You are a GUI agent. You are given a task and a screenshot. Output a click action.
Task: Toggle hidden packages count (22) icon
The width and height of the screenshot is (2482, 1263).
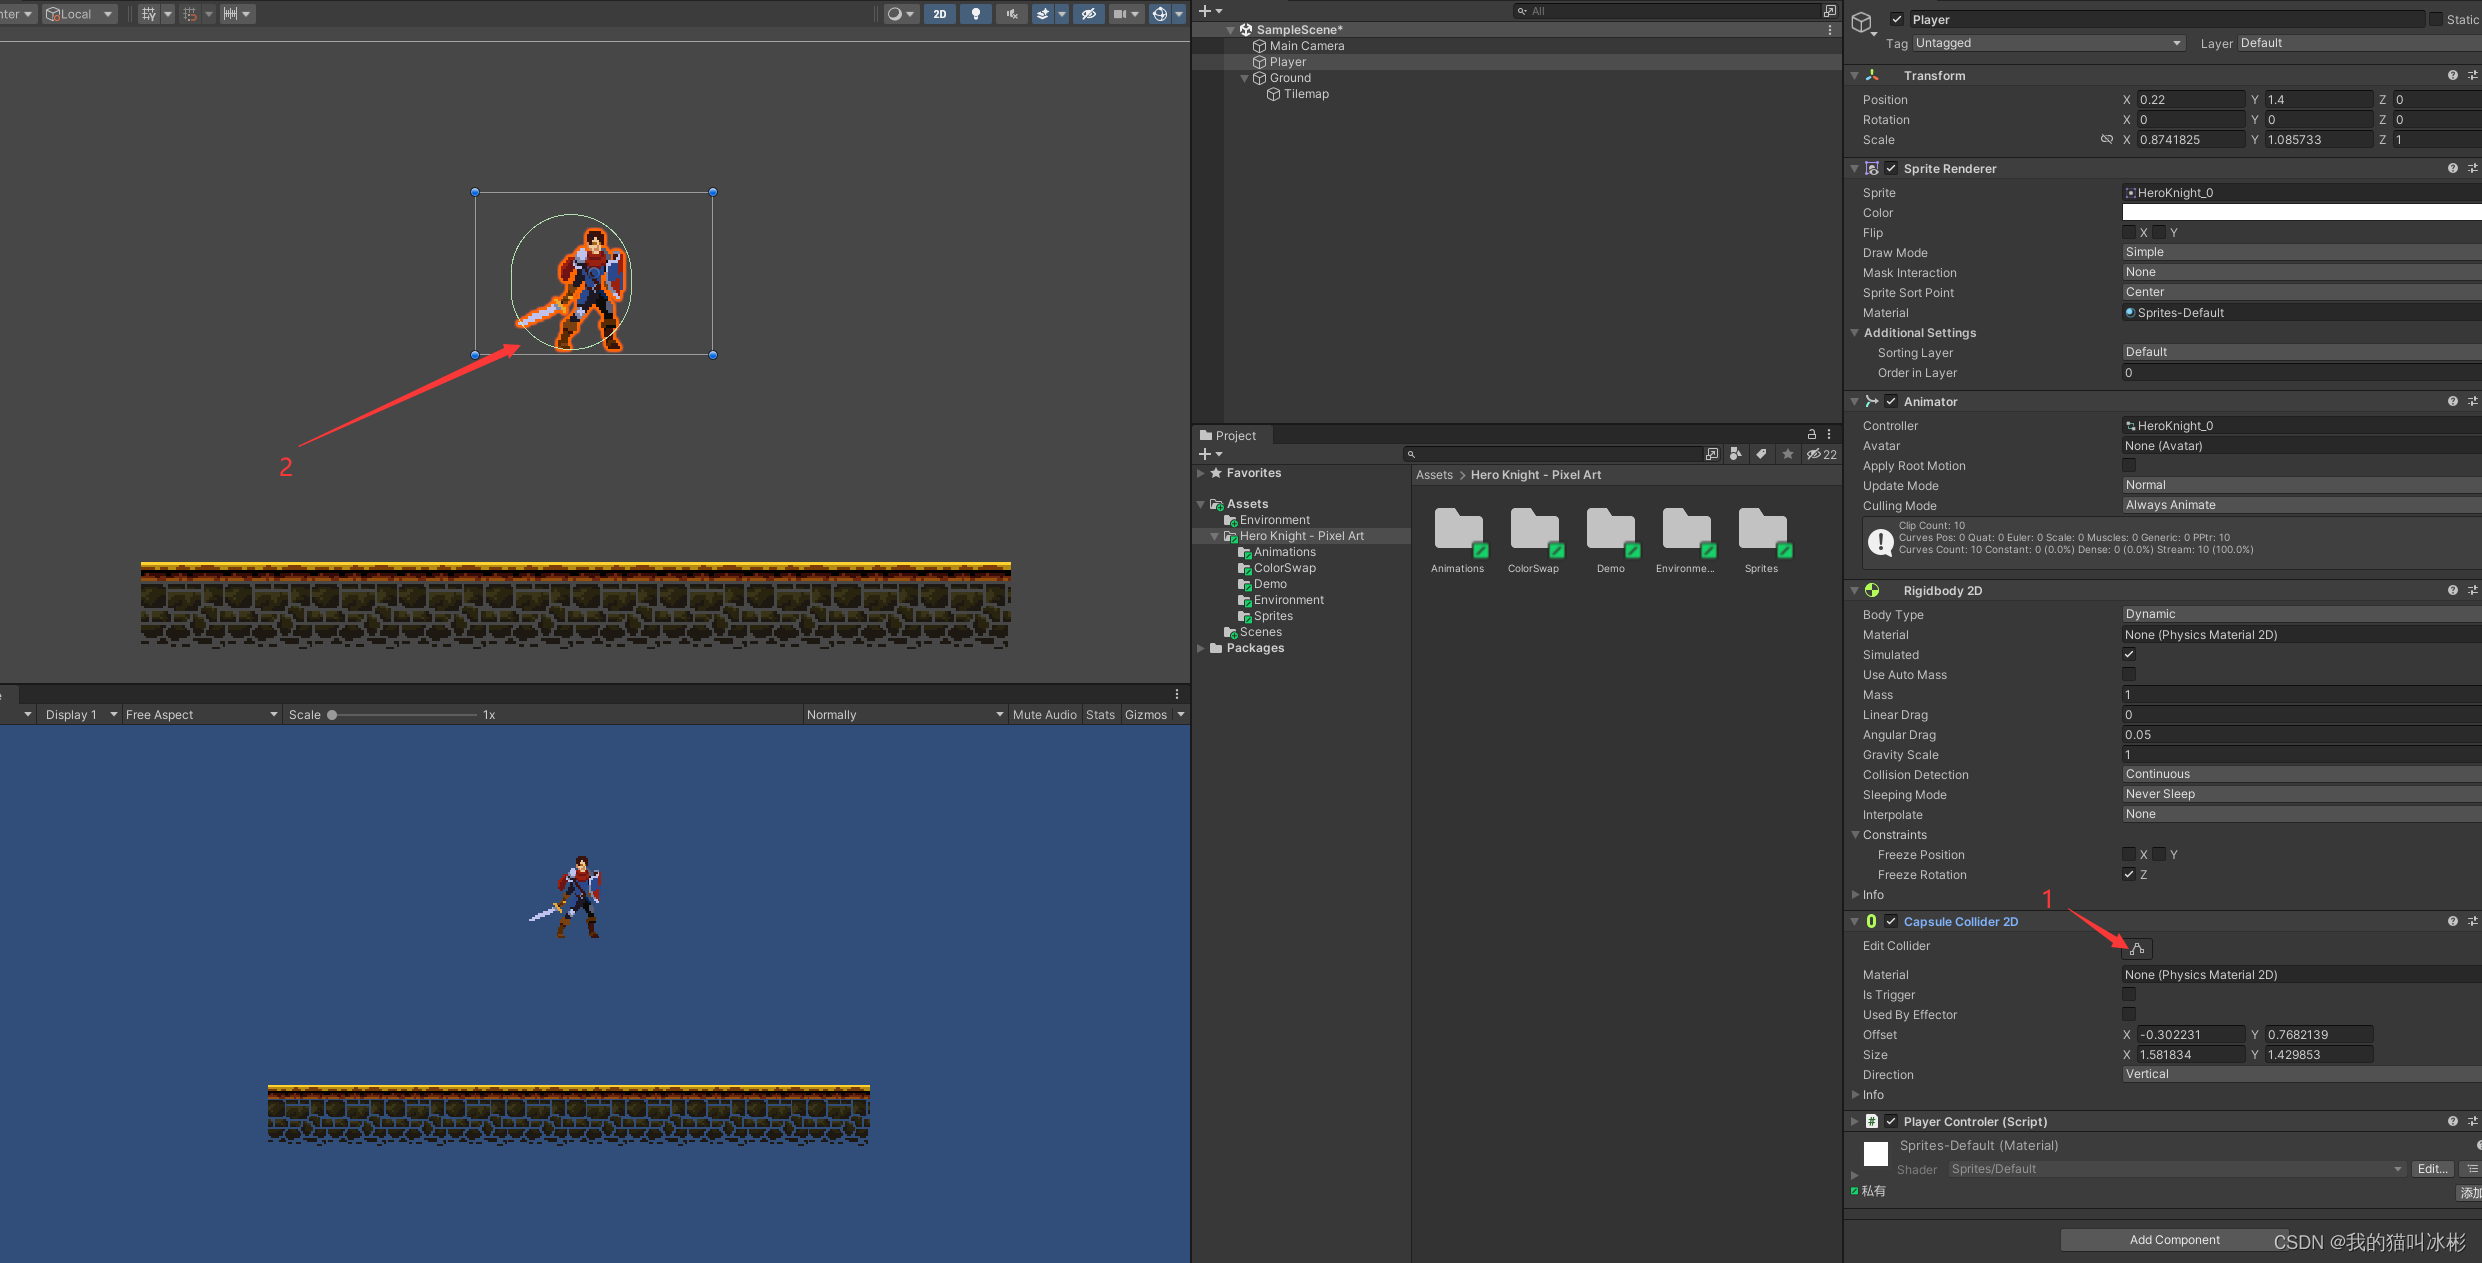(x=1821, y=454)
